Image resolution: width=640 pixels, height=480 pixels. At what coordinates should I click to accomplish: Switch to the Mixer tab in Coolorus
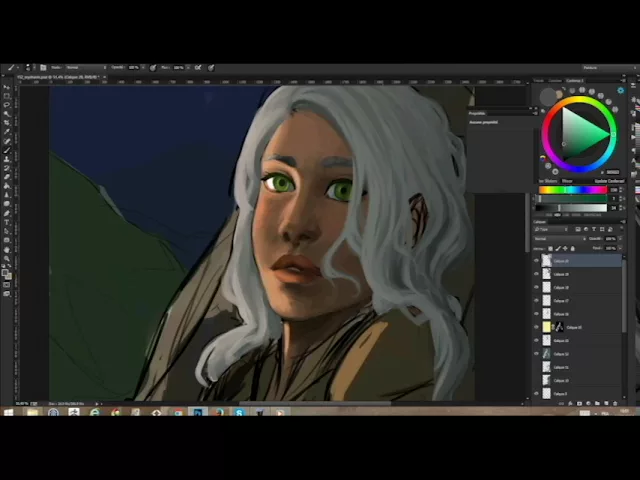(567, 181)
